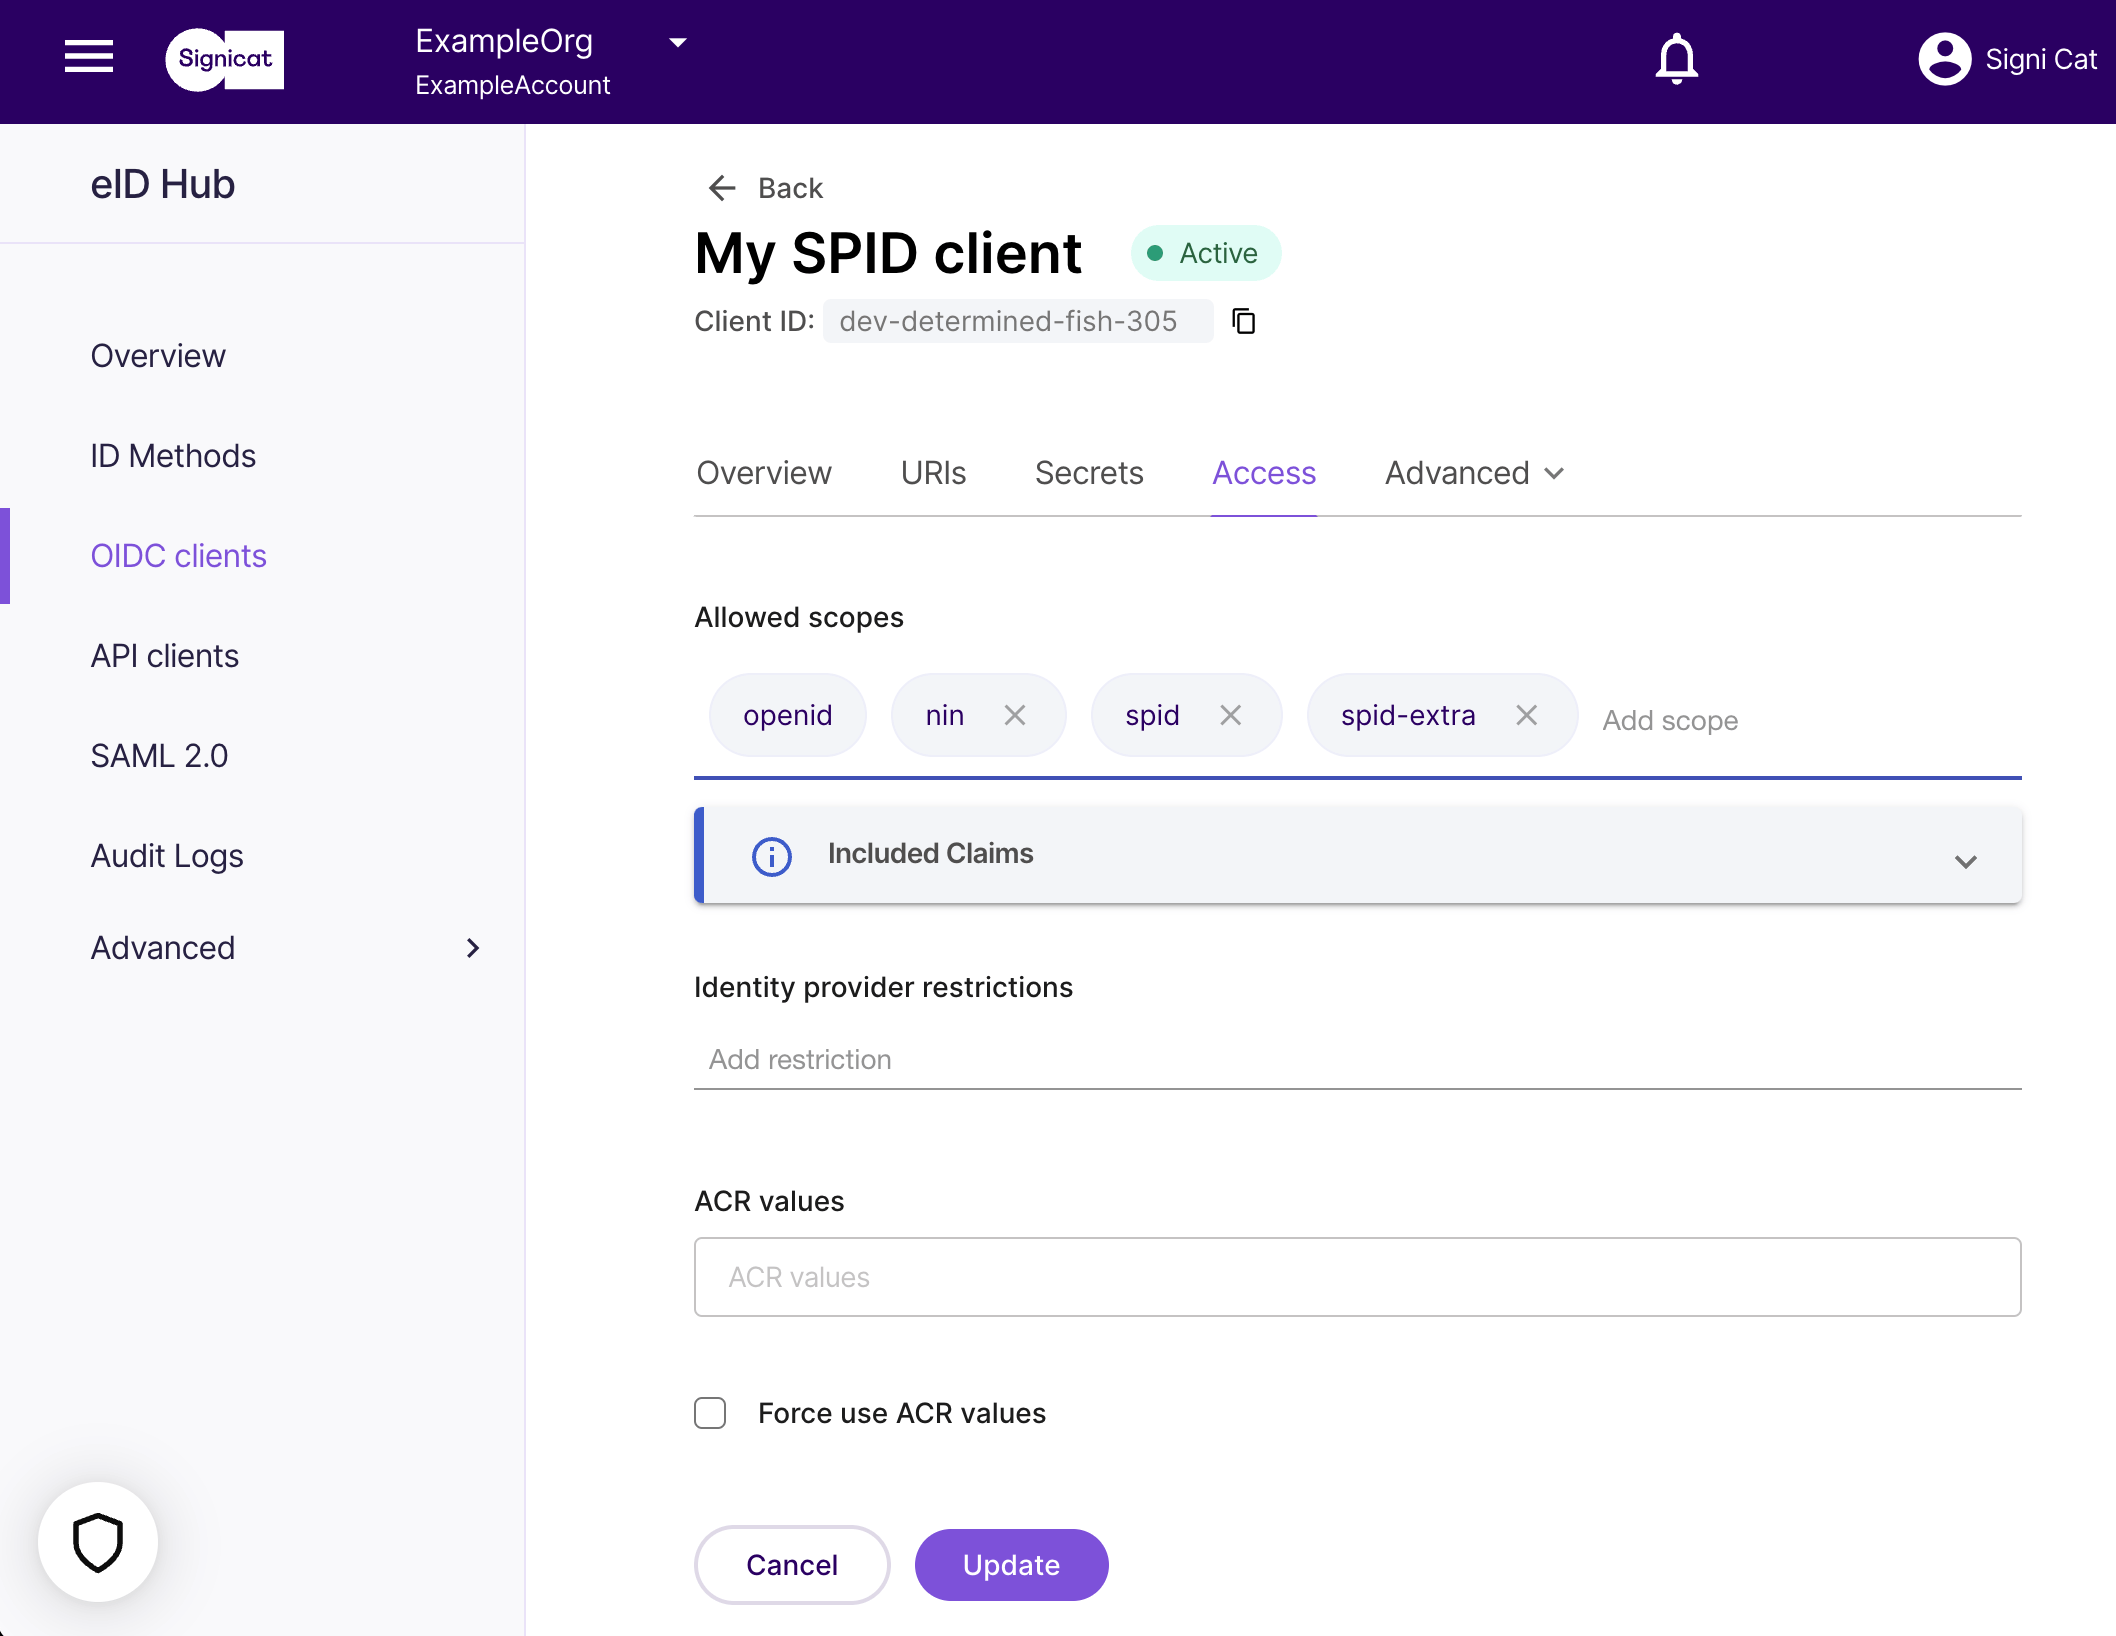Click the user avatar icon
Image resolution: width=2116 pixels, height=1636 pixels.
1941,58
